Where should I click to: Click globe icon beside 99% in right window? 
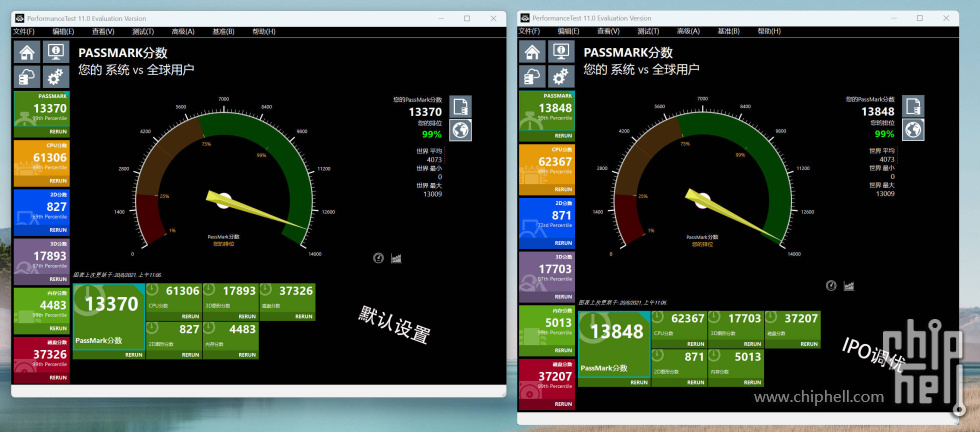pyautogui.click(x=913, y=130)
